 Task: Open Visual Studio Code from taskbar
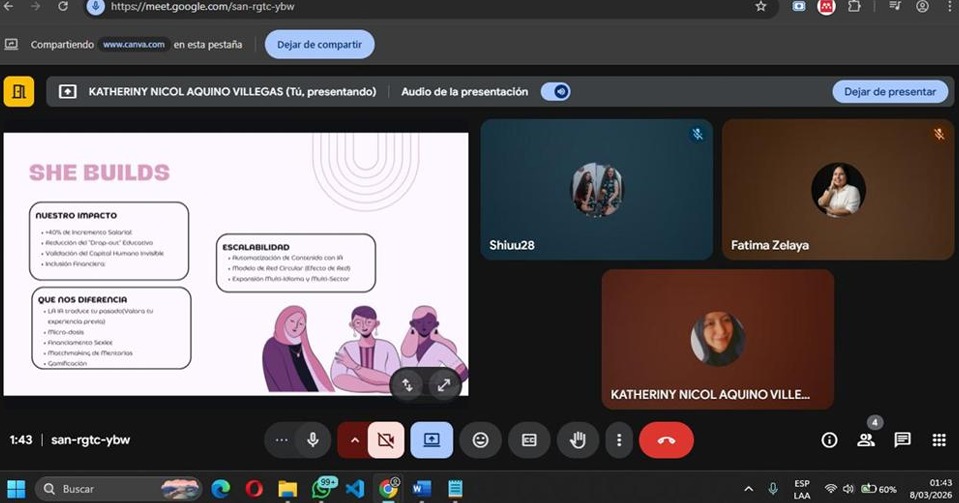(x=355, y=489)
